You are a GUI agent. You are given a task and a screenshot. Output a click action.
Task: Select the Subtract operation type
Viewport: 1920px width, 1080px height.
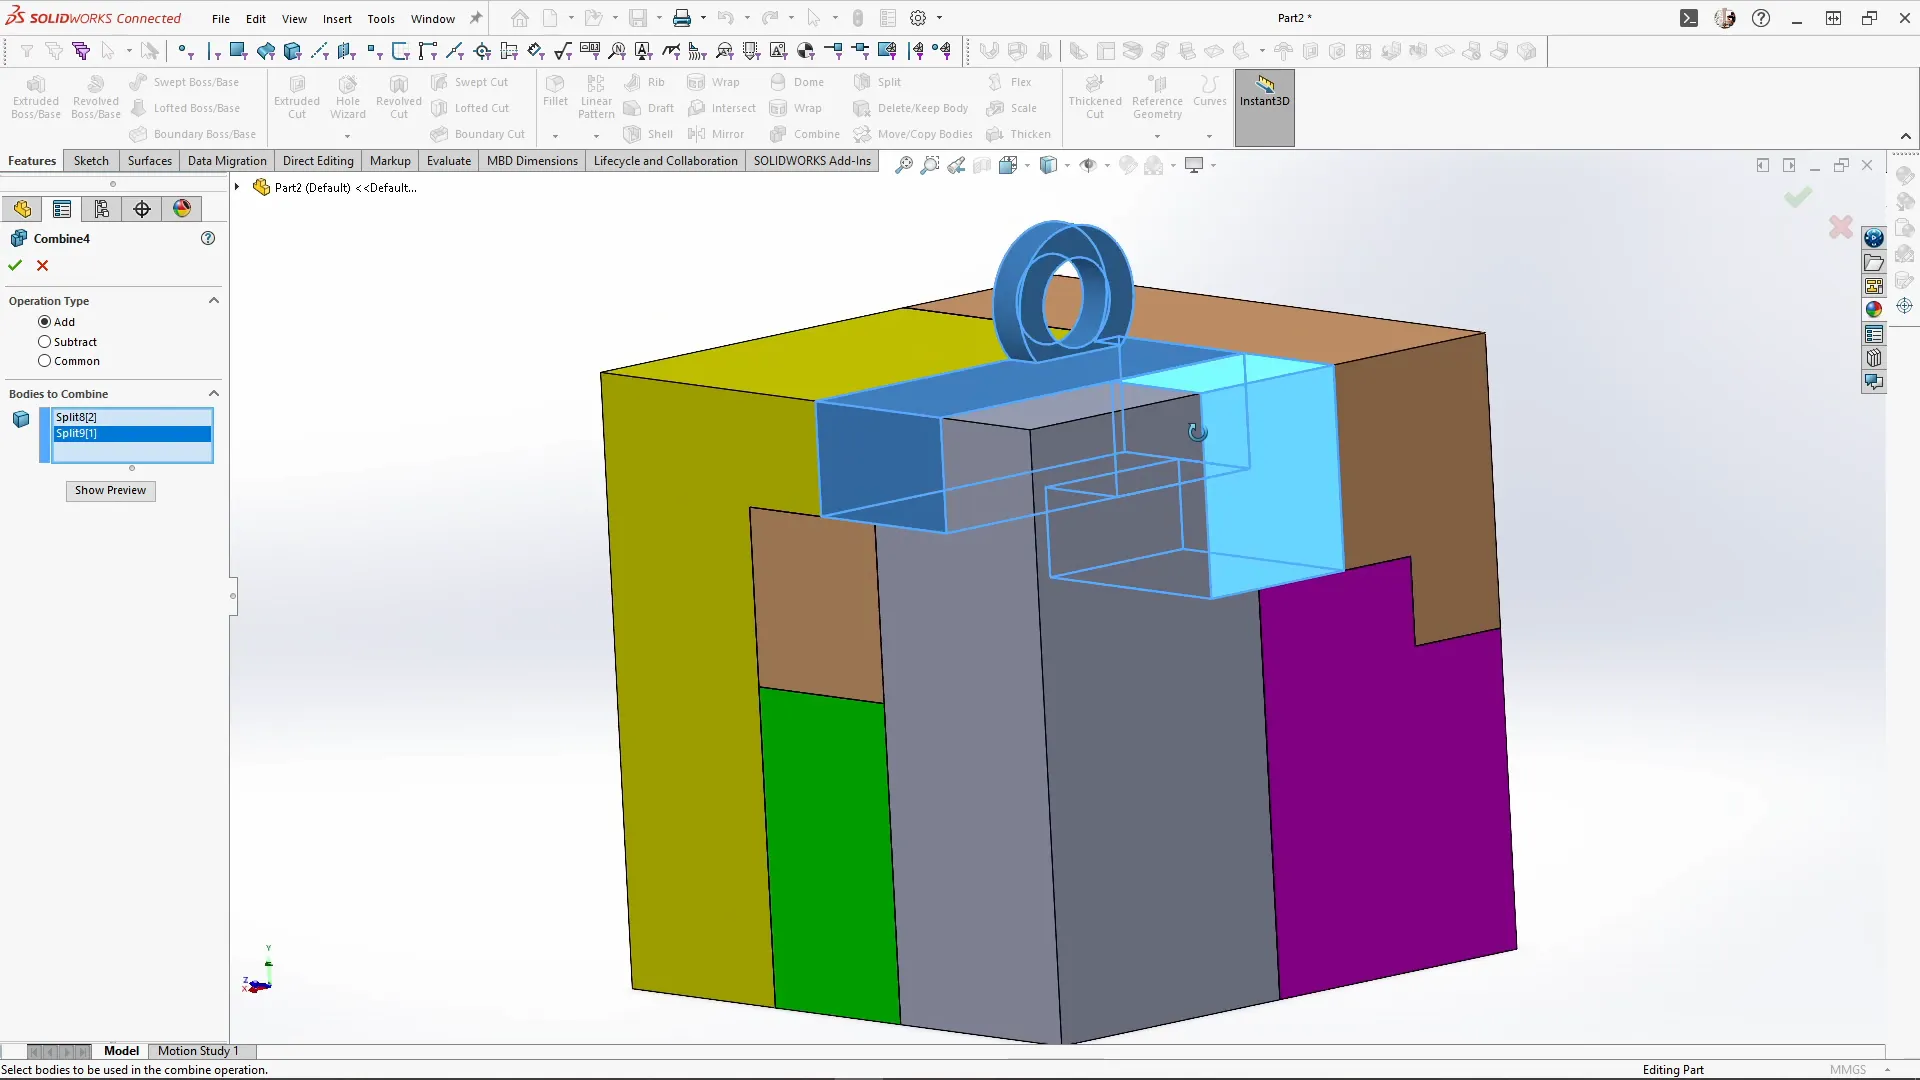tap(45, 342)
